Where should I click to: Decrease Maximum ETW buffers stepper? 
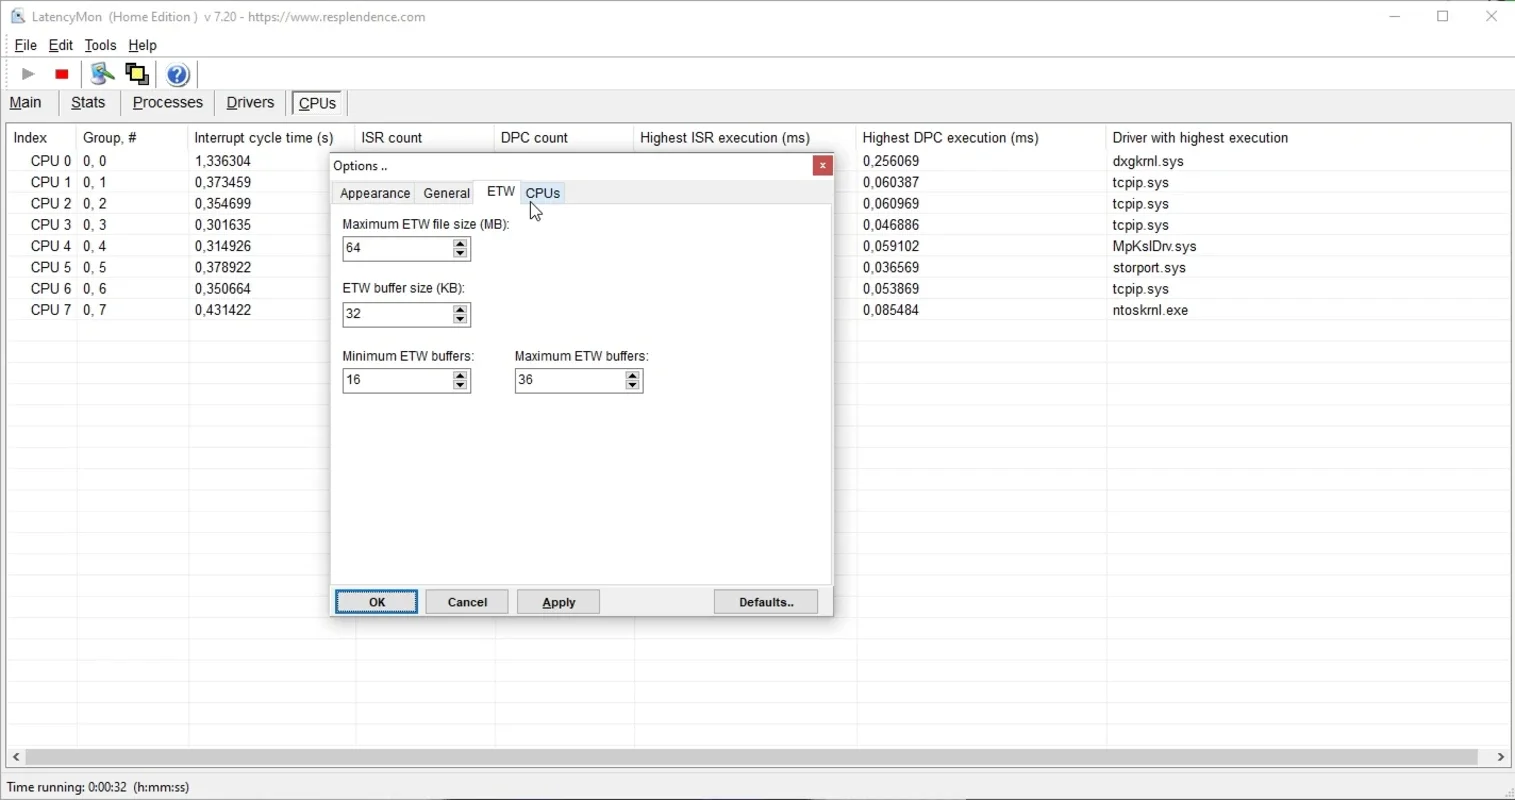[x=632, y=385]
